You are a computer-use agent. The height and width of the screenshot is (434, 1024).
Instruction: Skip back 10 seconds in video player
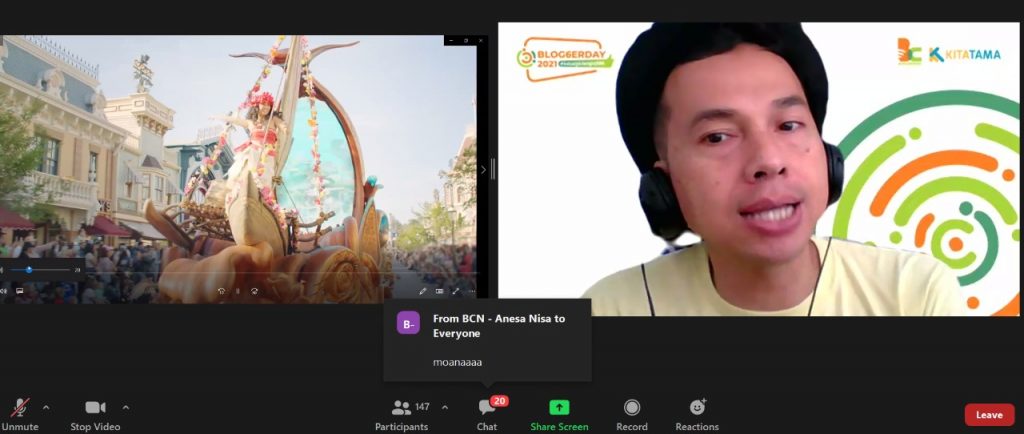pos(222,291)
